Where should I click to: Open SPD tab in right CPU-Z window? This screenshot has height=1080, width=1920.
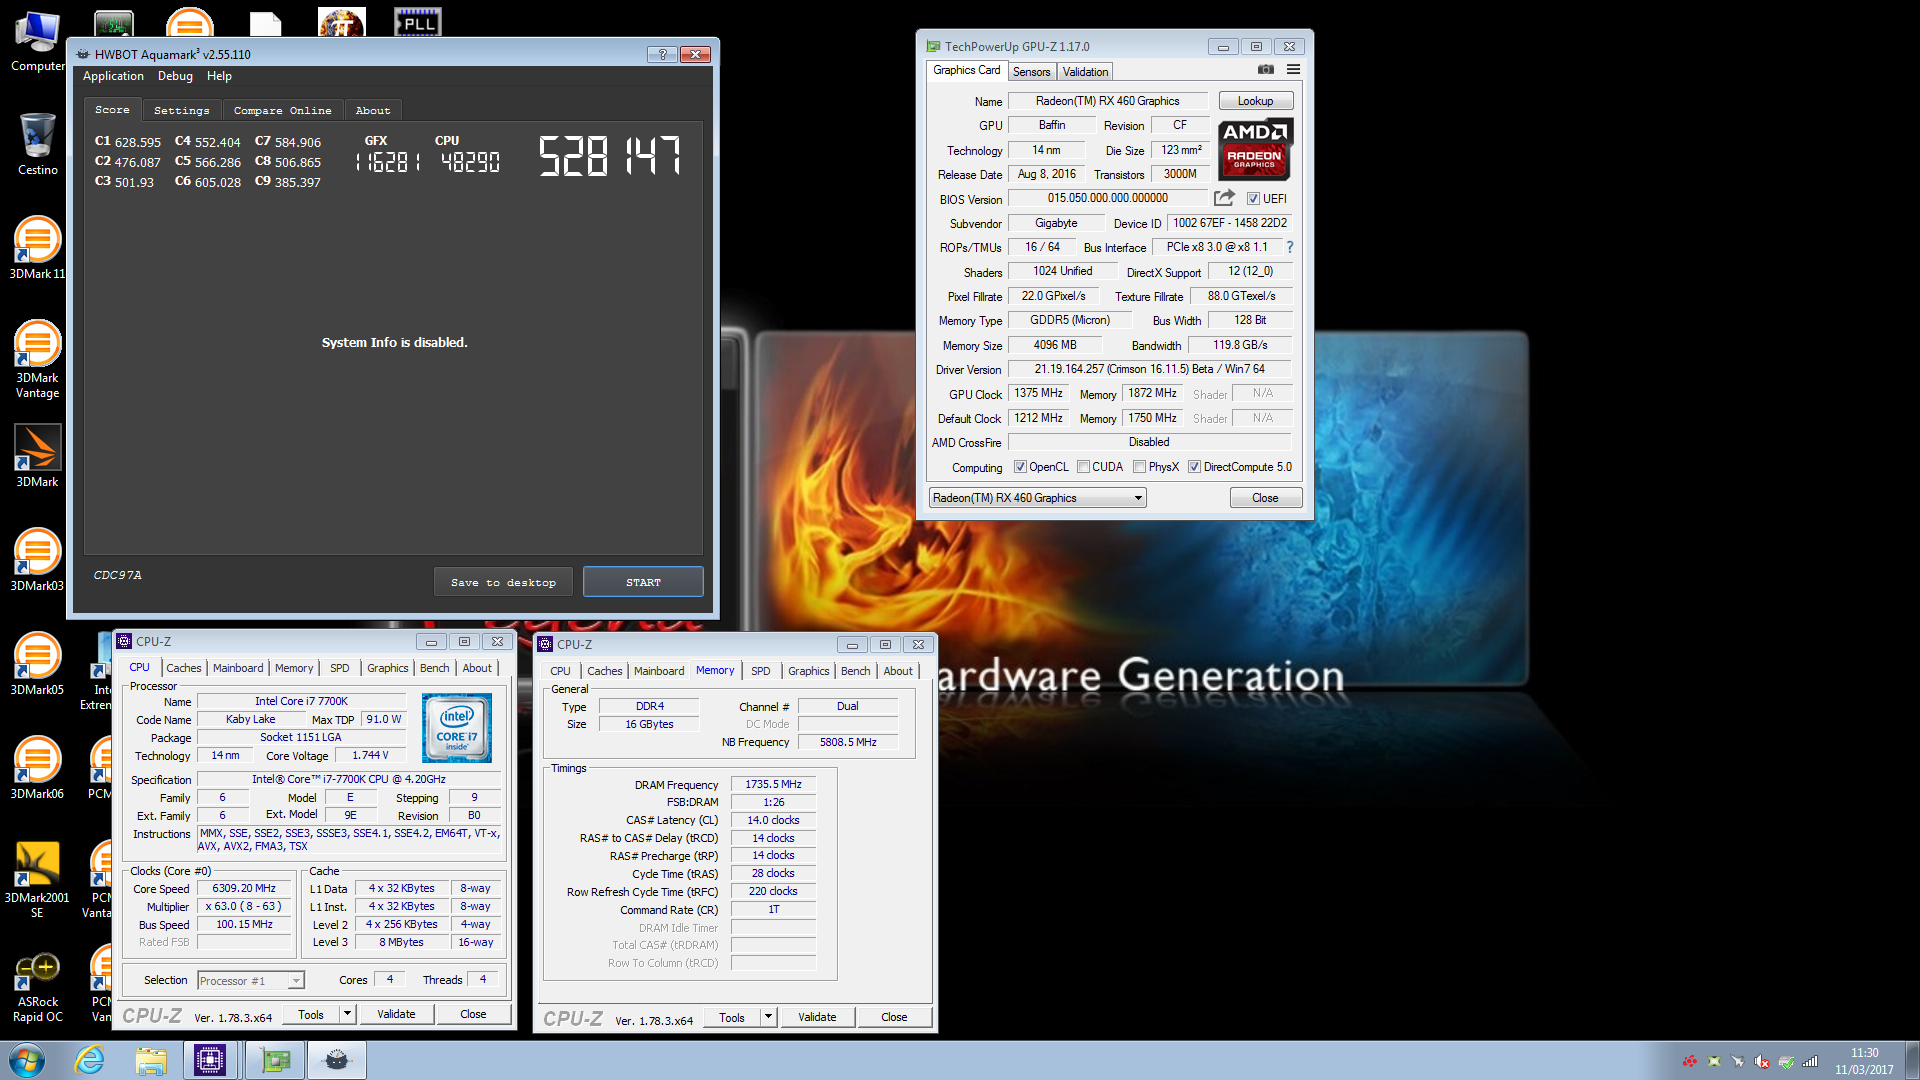761,671
